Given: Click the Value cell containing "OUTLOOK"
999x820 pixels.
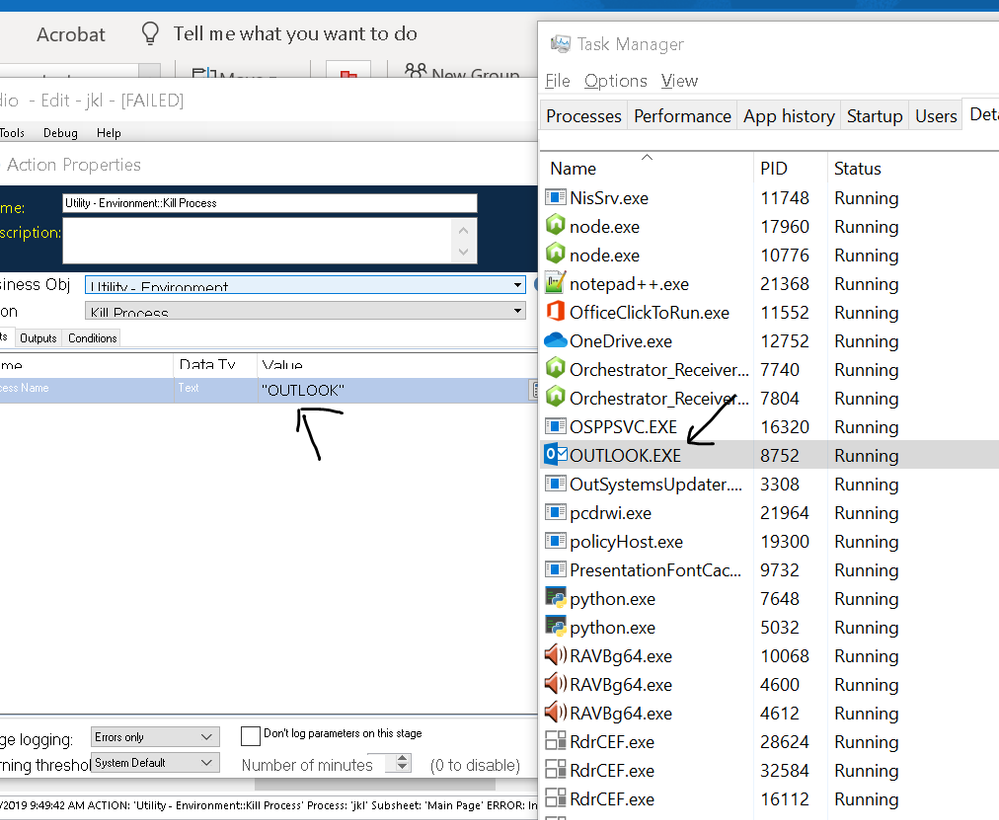Looking at the screenshot, I should point(394,390).
